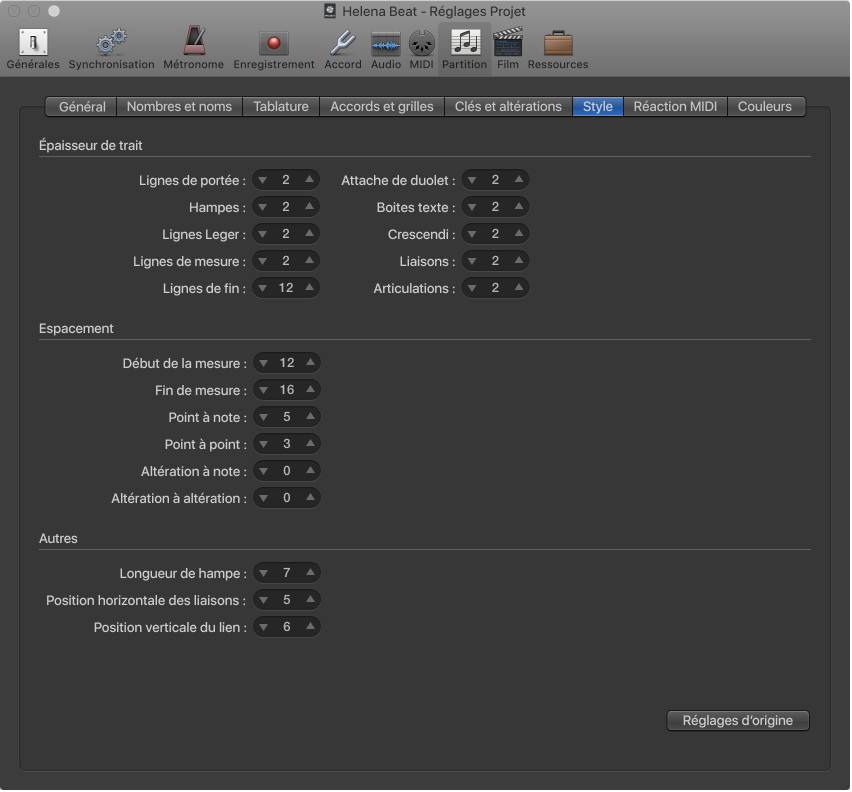This screenshot has width=852, height=792.
Task: Decrease Lignes de fin value
Action: click(263, 288)
